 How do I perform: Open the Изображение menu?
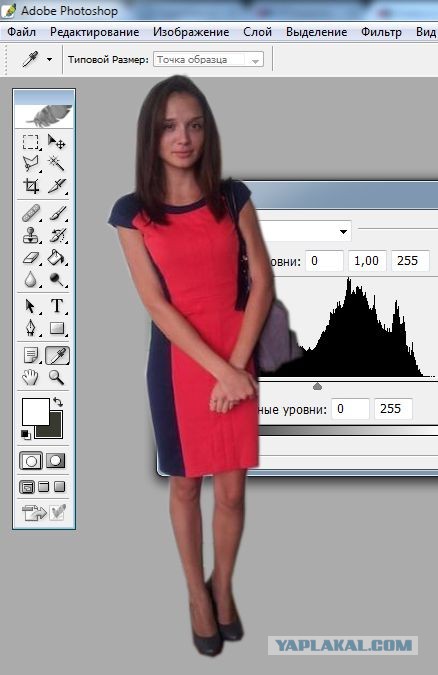click(x=191, y=32)
